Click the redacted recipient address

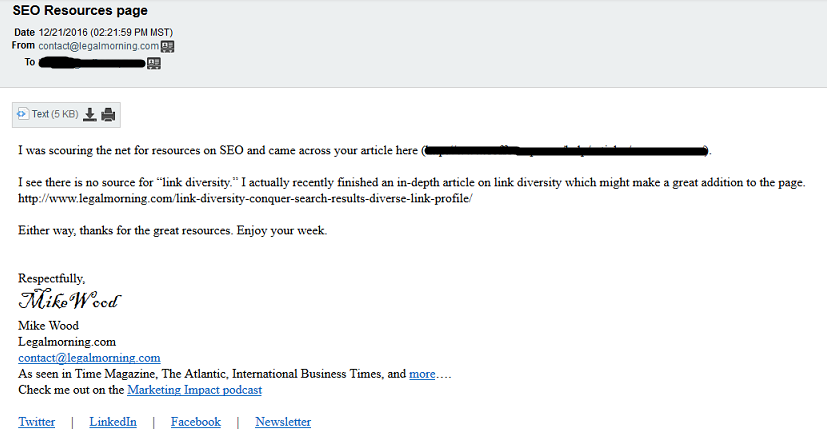(93, 62)
